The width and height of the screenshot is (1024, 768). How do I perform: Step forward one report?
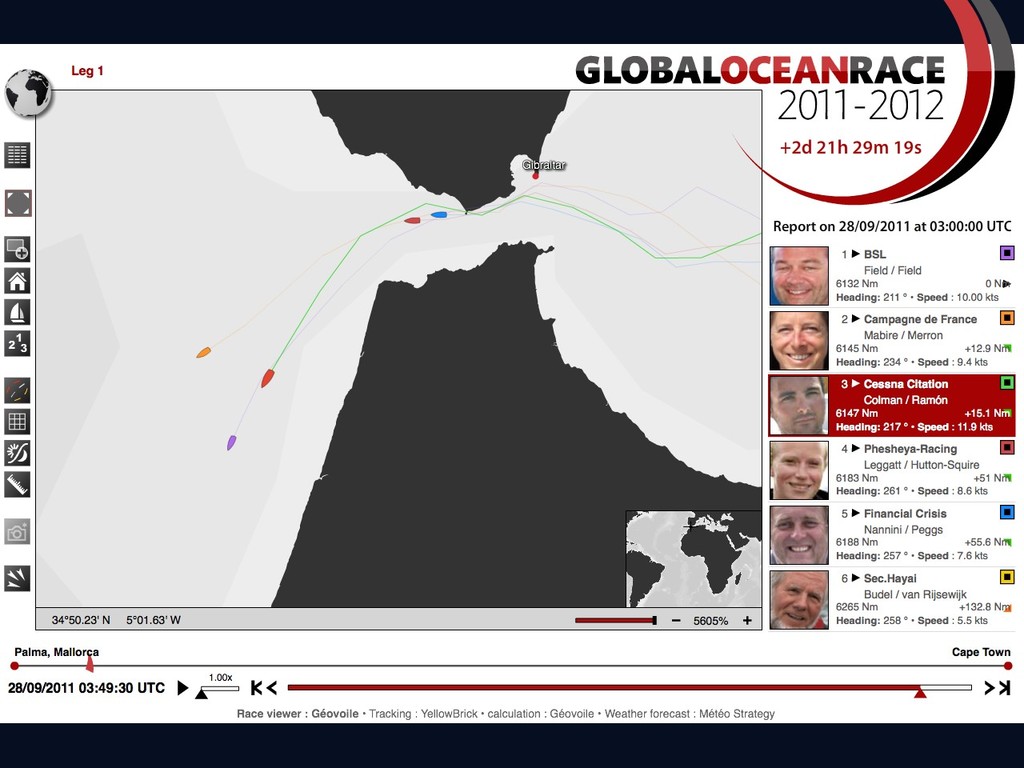989,688
